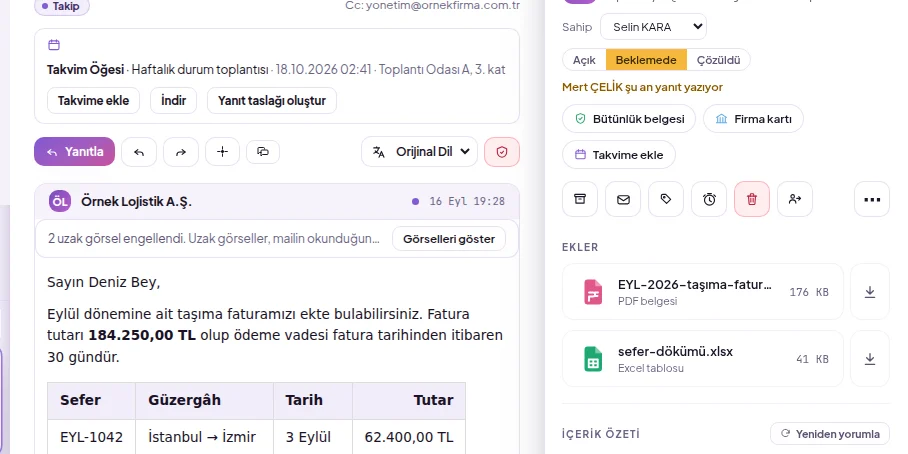Archive the conversation using the box icon
Screen dimensions: 908x454
[x=580, y=199]
